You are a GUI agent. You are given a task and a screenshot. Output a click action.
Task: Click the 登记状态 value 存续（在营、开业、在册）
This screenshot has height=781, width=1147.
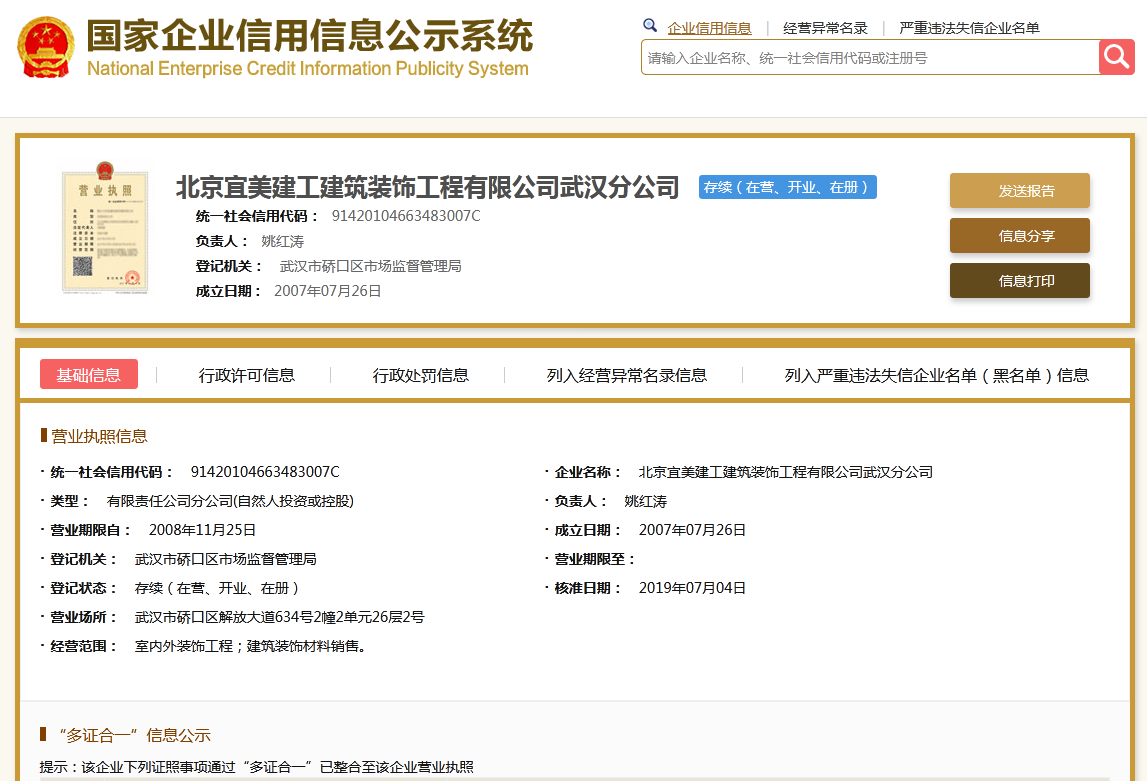pyautogui.click(x=217, y=588)
